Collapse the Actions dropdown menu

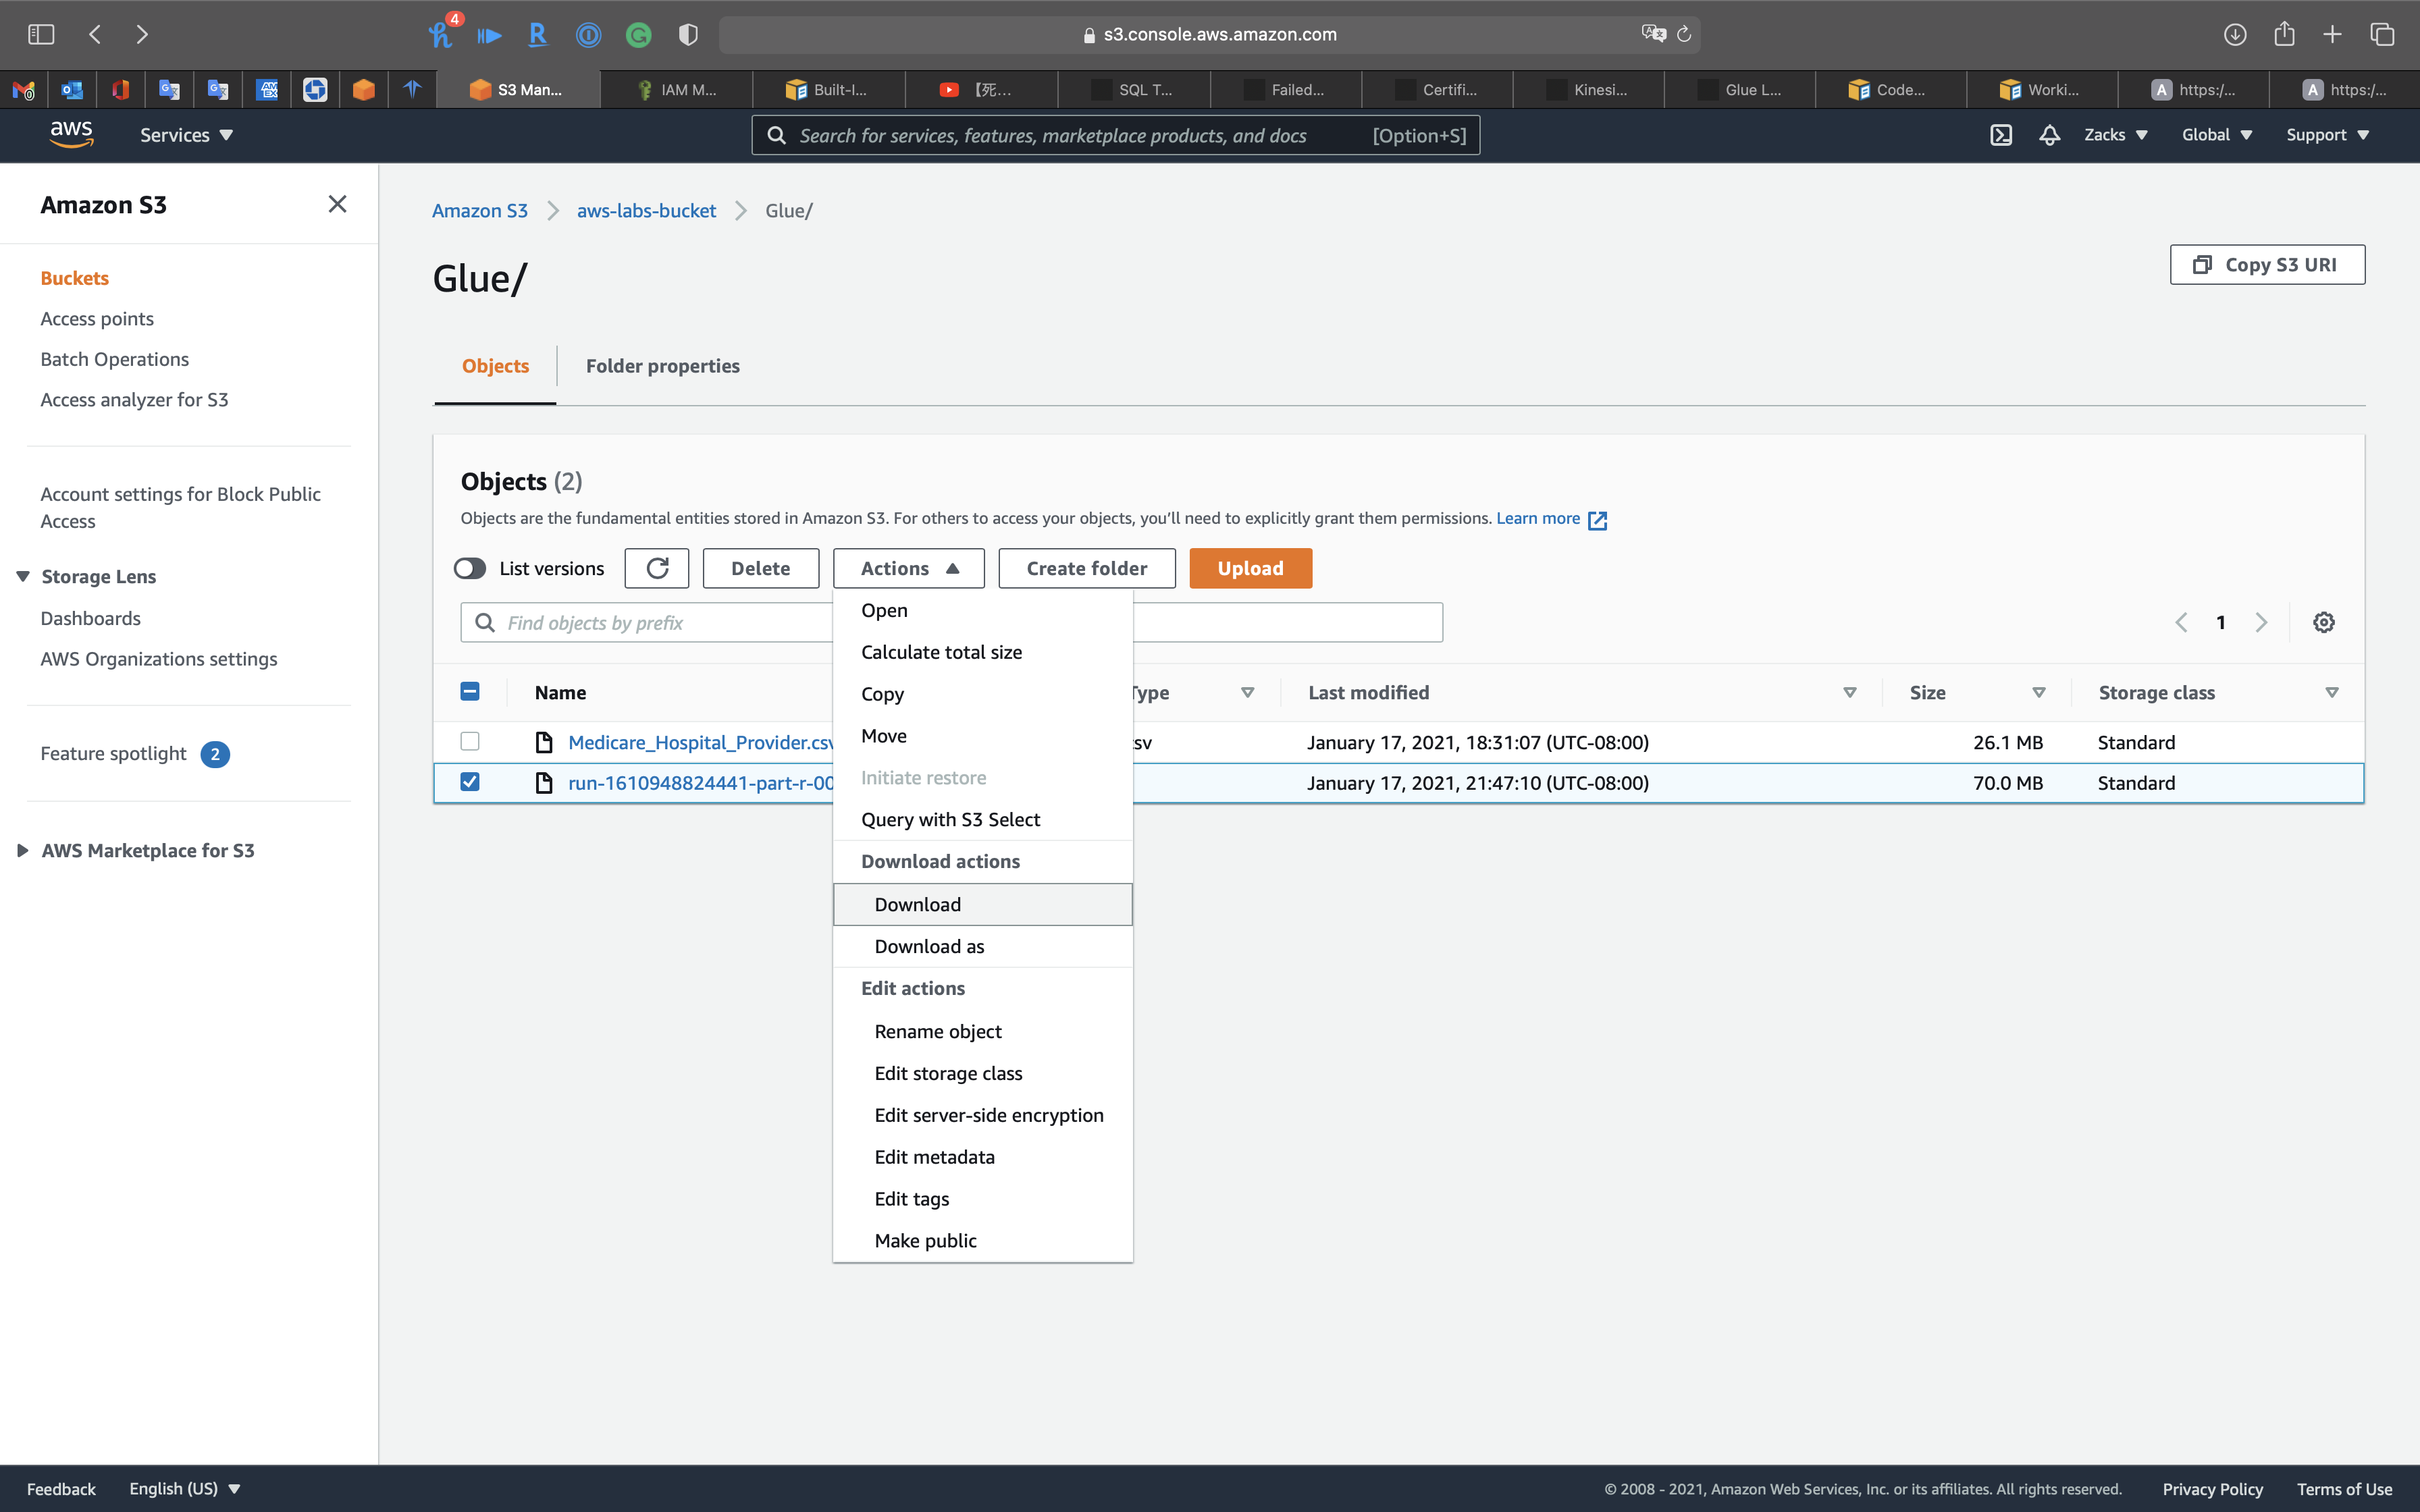pos(908,568)
